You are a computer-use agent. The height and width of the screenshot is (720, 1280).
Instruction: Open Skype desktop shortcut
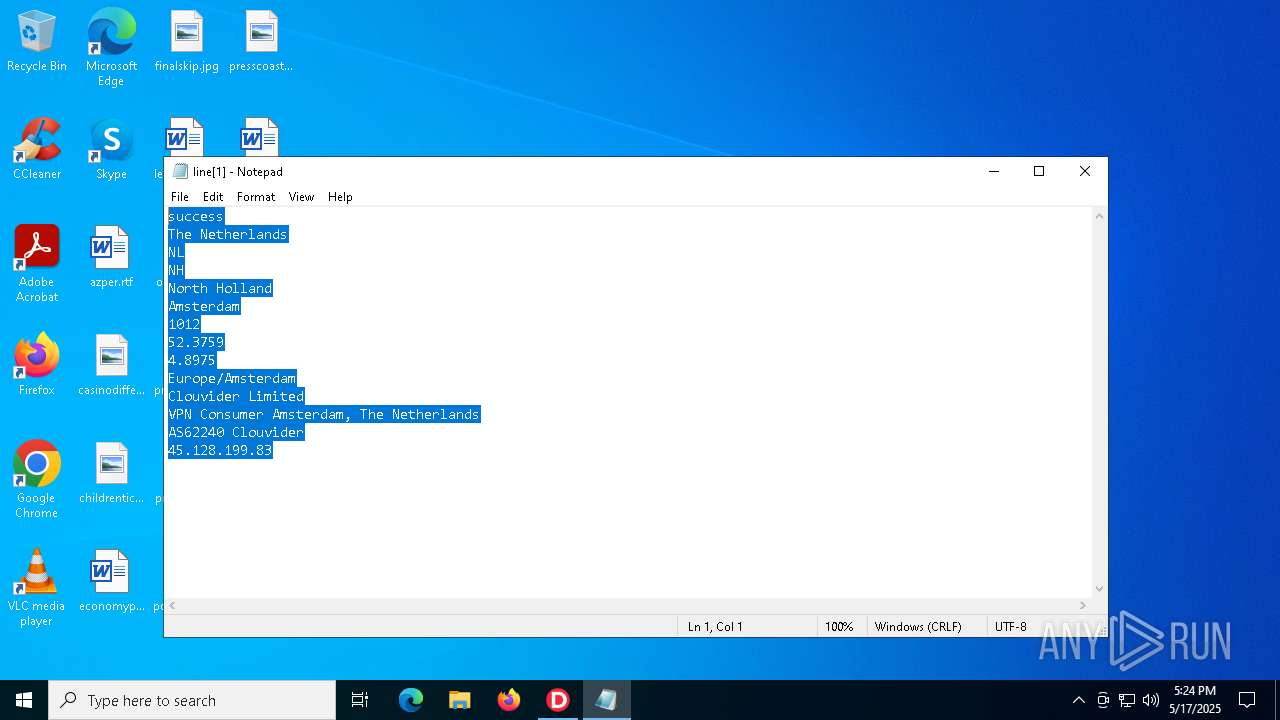point(111,150)
